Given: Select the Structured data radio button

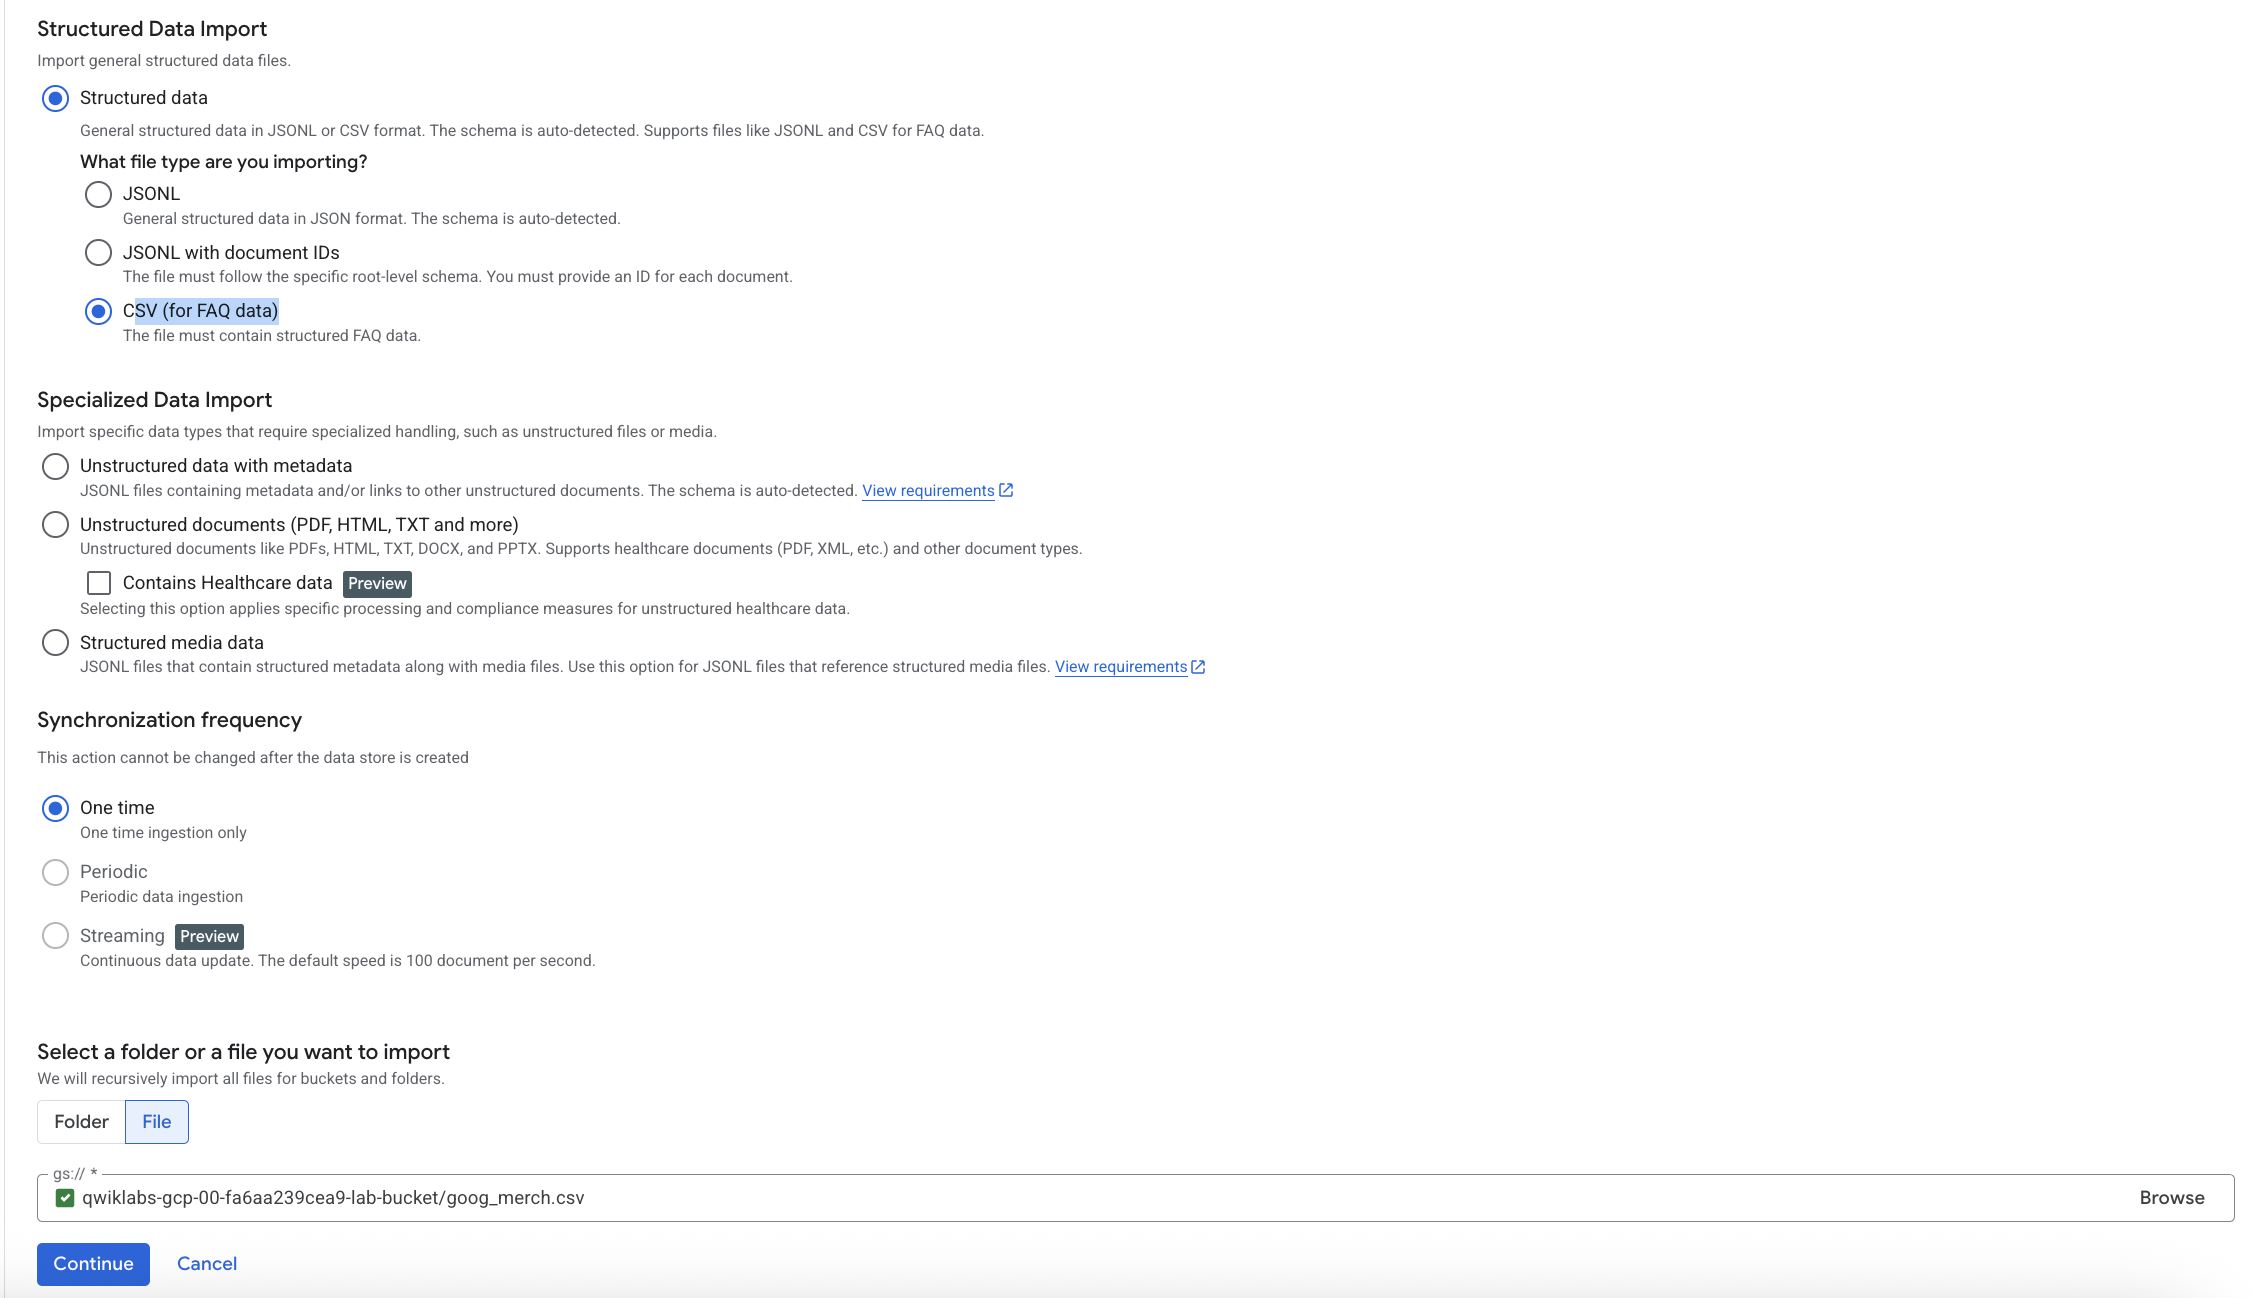Looking at the screenshot, I should coord(55,98).
